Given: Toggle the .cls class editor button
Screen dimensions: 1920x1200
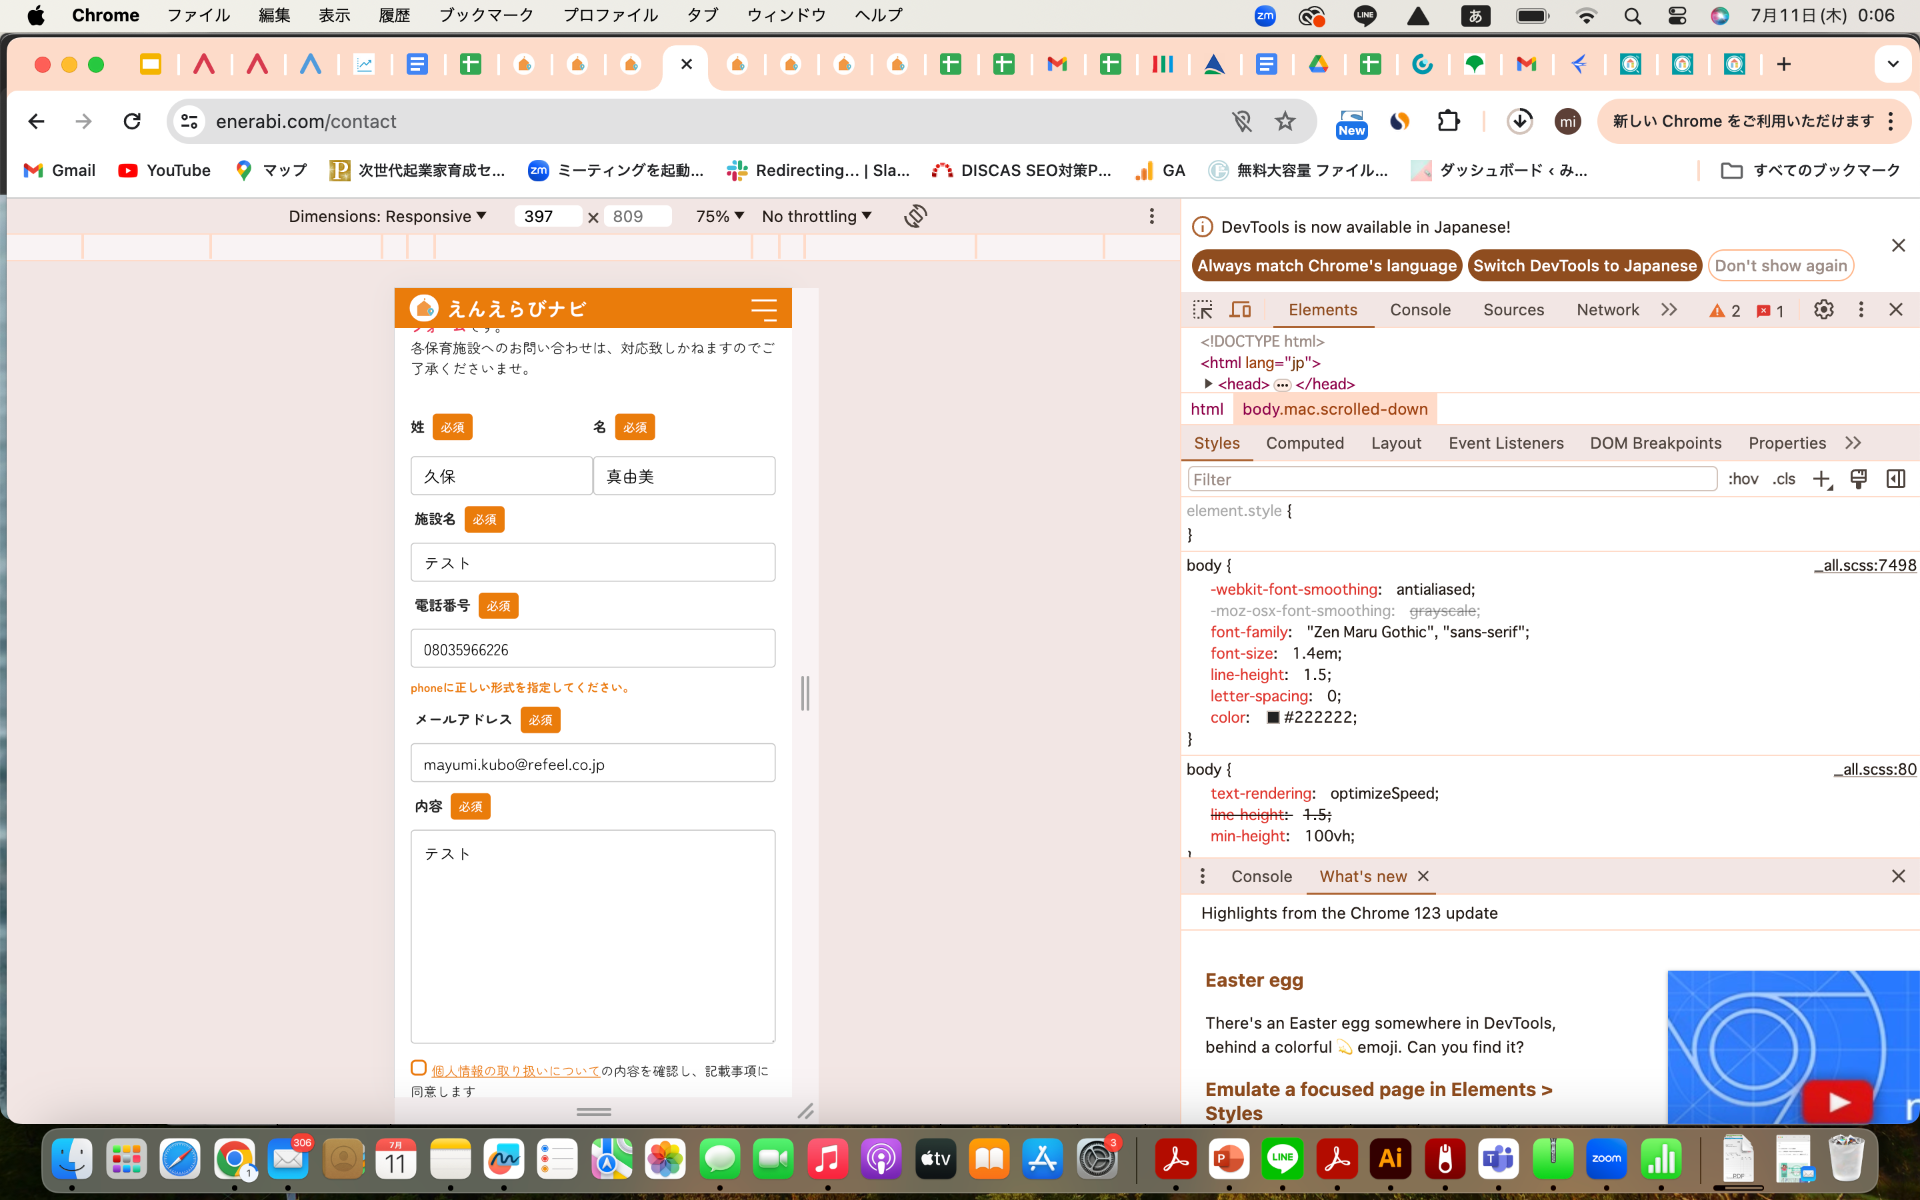Looking at the screenshot, I should click(x=1783, y=478).
